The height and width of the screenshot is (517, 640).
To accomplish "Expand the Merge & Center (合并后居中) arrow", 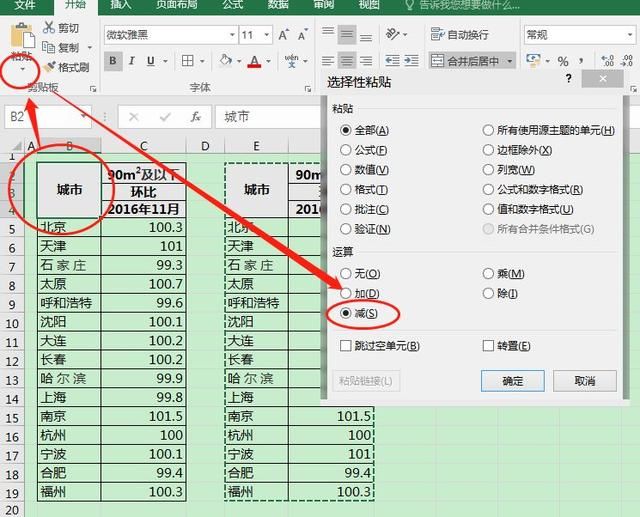I will click(x=510, y=61).
